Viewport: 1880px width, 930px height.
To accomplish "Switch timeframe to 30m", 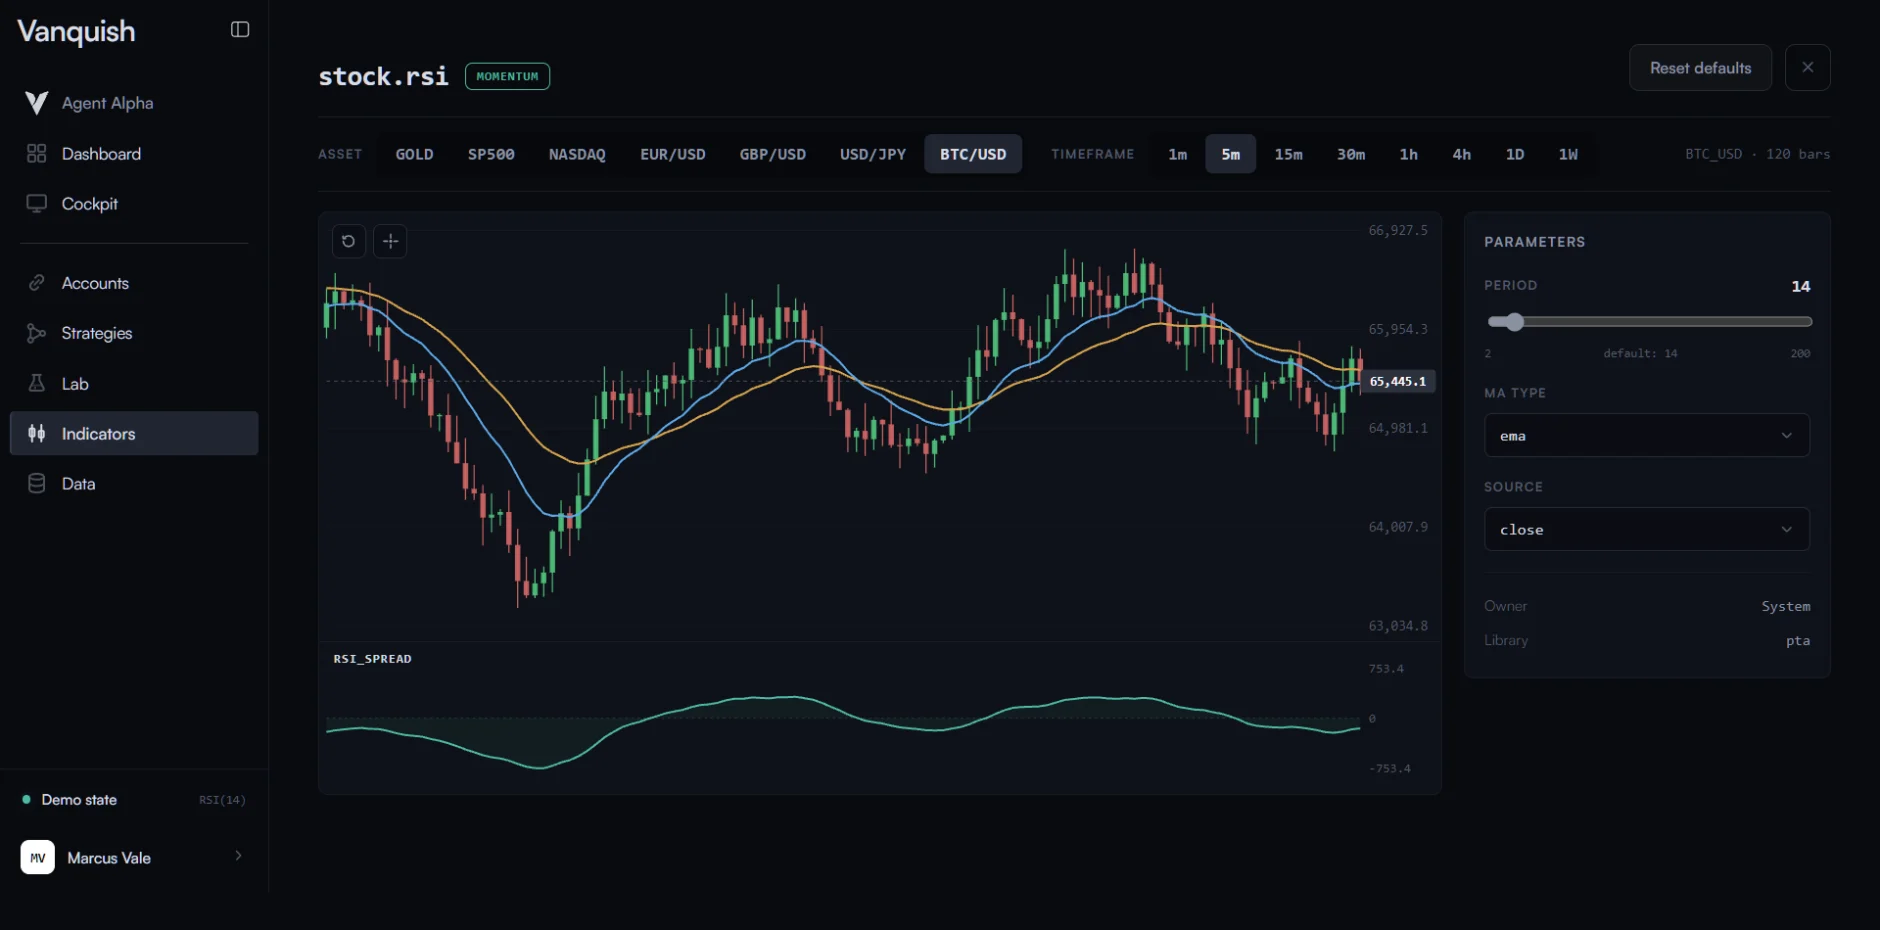I will [1351, 154].
